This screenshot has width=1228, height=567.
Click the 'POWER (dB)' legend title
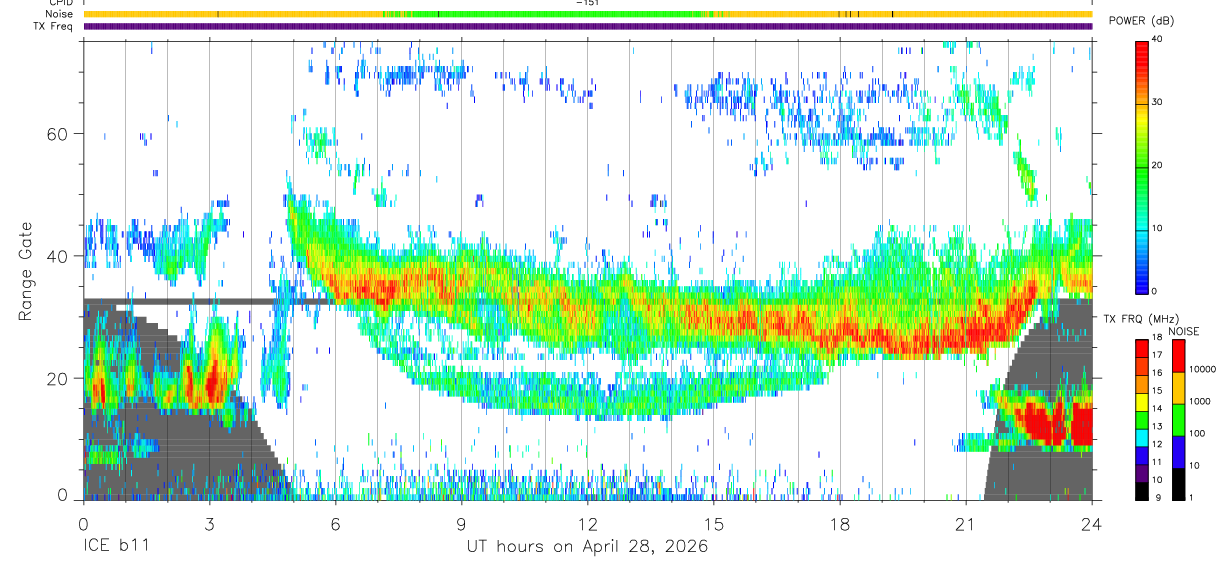click(x=1140, y=21)
